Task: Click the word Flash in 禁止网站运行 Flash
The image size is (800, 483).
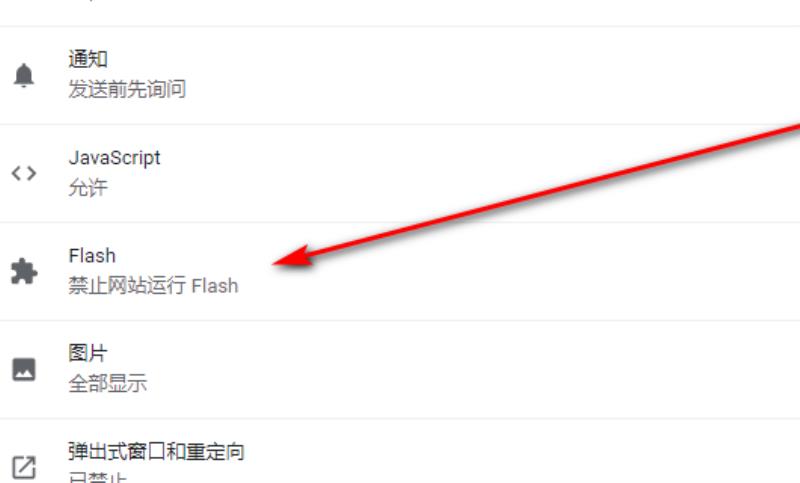Action: pyautogui.click(x=215, y=286)
